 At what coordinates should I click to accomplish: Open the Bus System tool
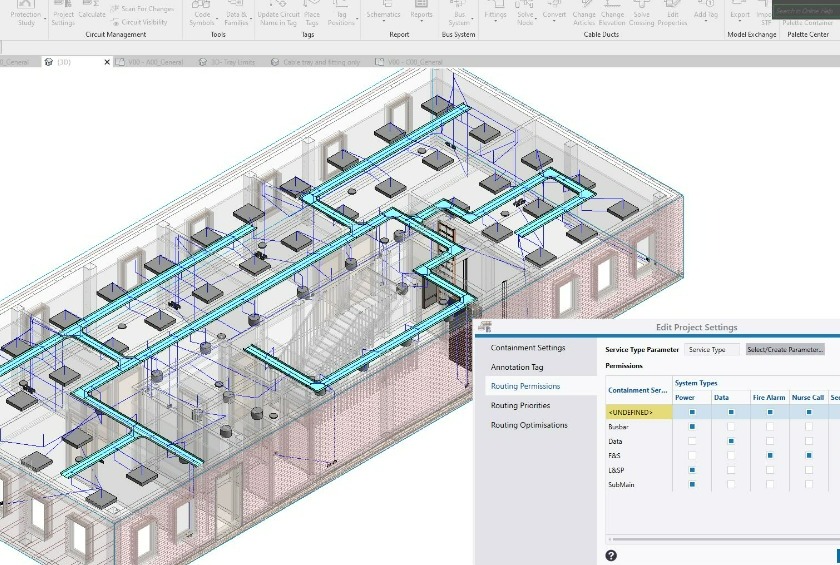tap(459, 13)
